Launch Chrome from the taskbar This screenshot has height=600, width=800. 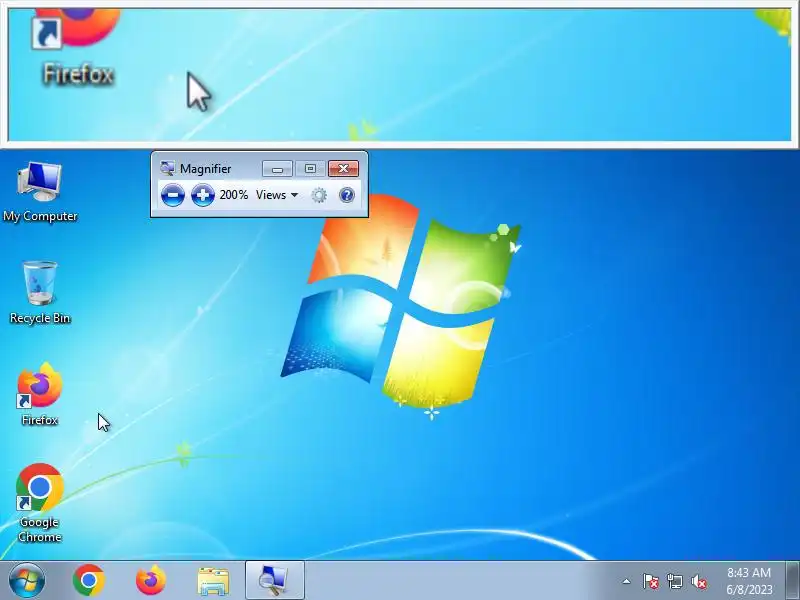[x=89, y=581]
